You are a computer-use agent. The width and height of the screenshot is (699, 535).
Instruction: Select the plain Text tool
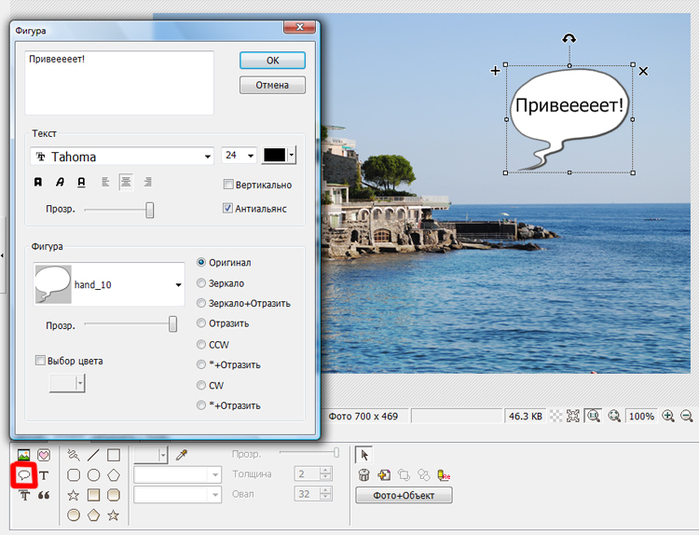tap(44, 475)
